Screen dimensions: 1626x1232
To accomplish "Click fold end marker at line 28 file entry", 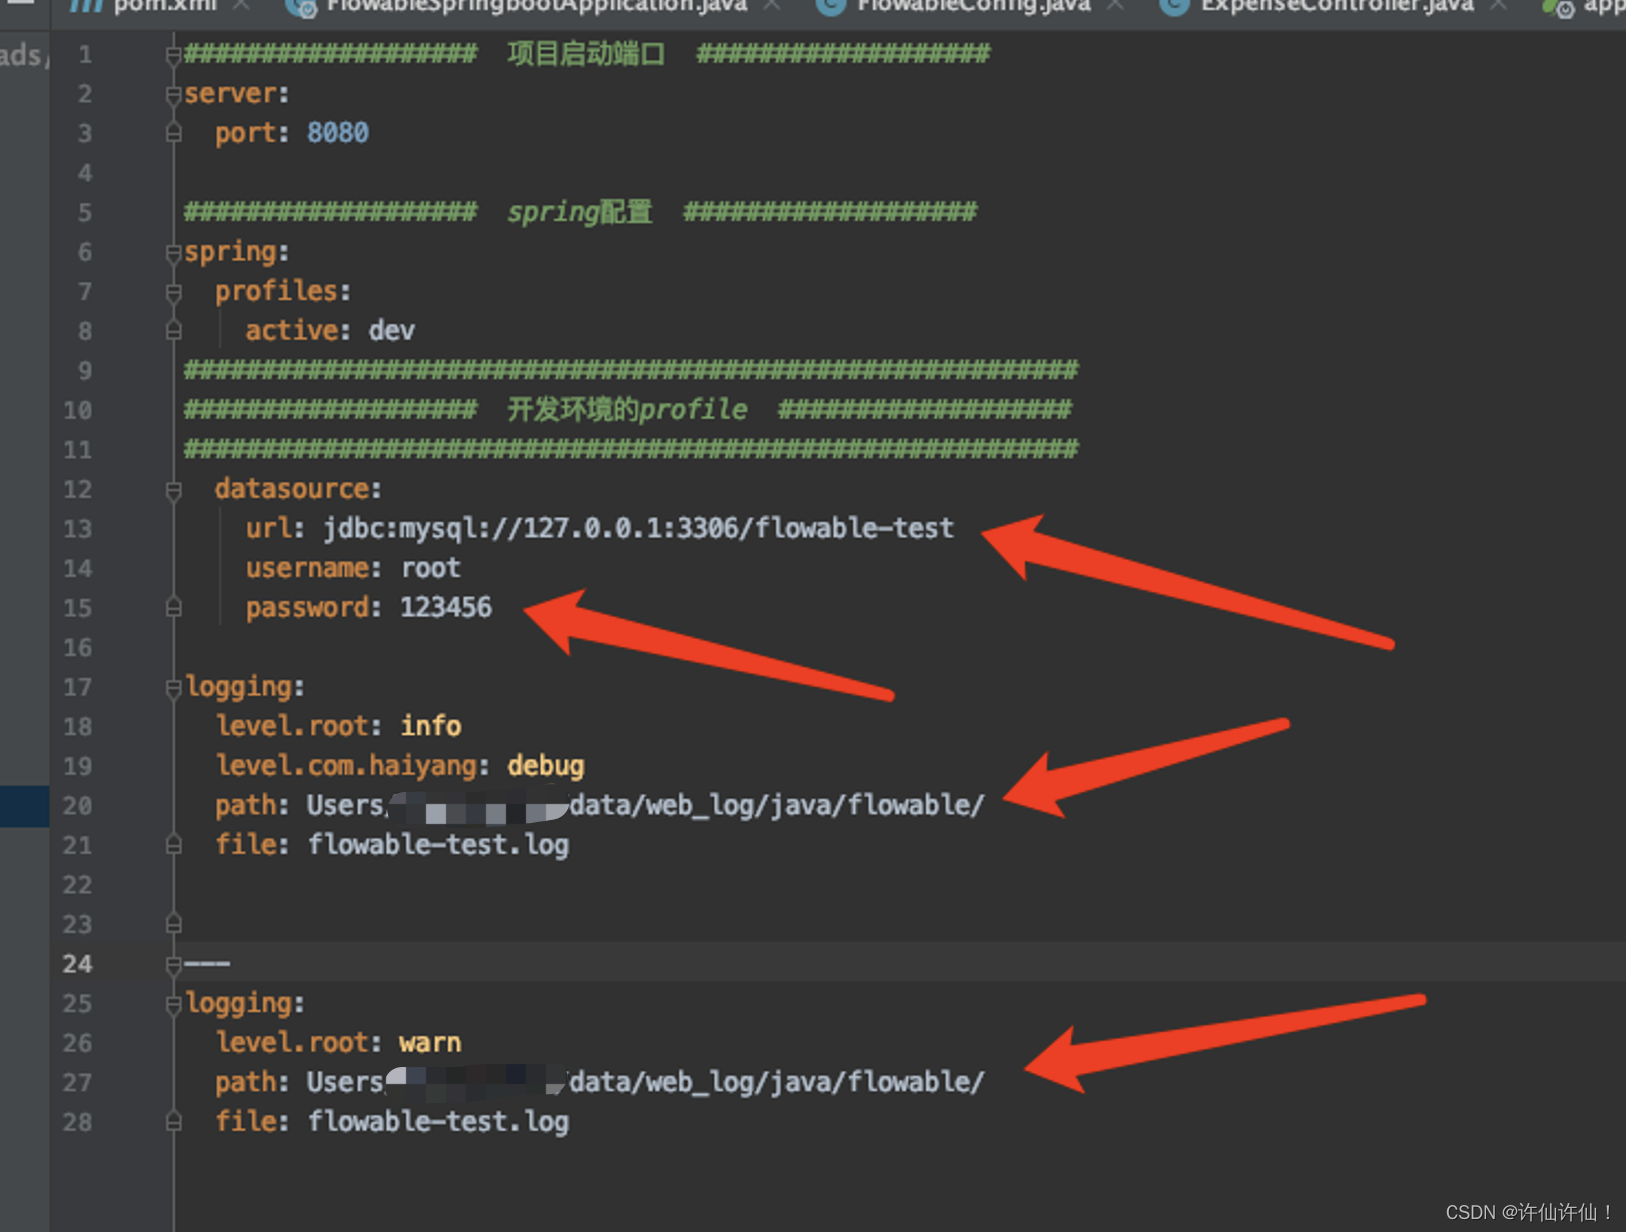I will tap(173, 1122).
